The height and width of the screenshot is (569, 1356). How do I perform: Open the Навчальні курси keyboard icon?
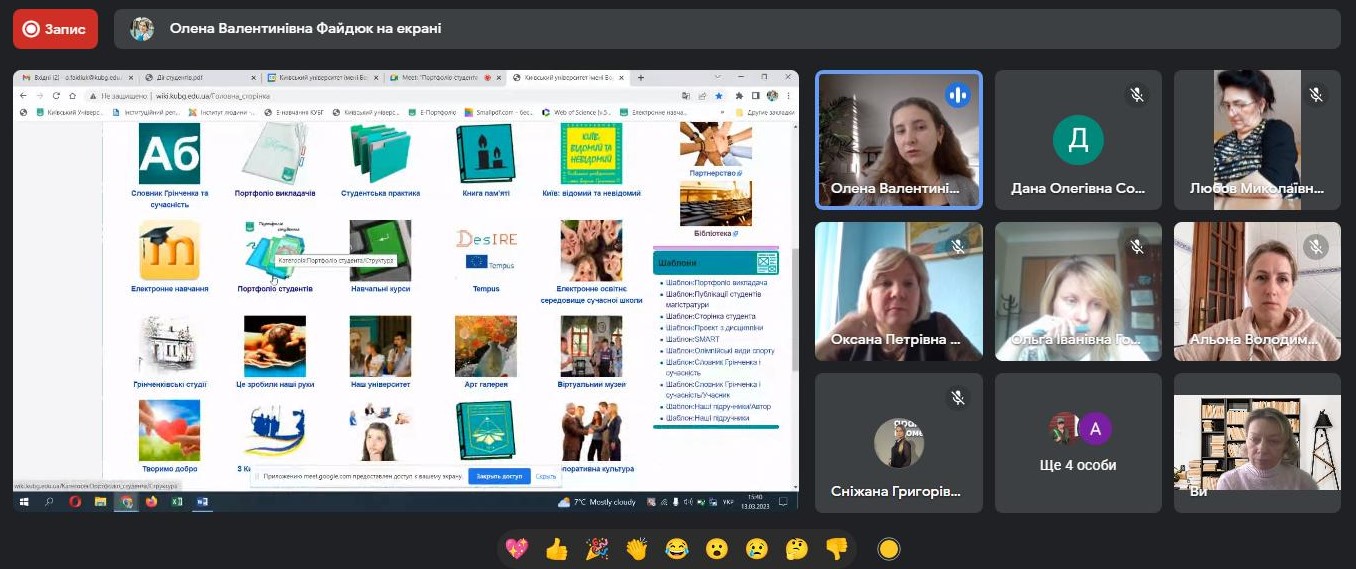coord(380,250)
